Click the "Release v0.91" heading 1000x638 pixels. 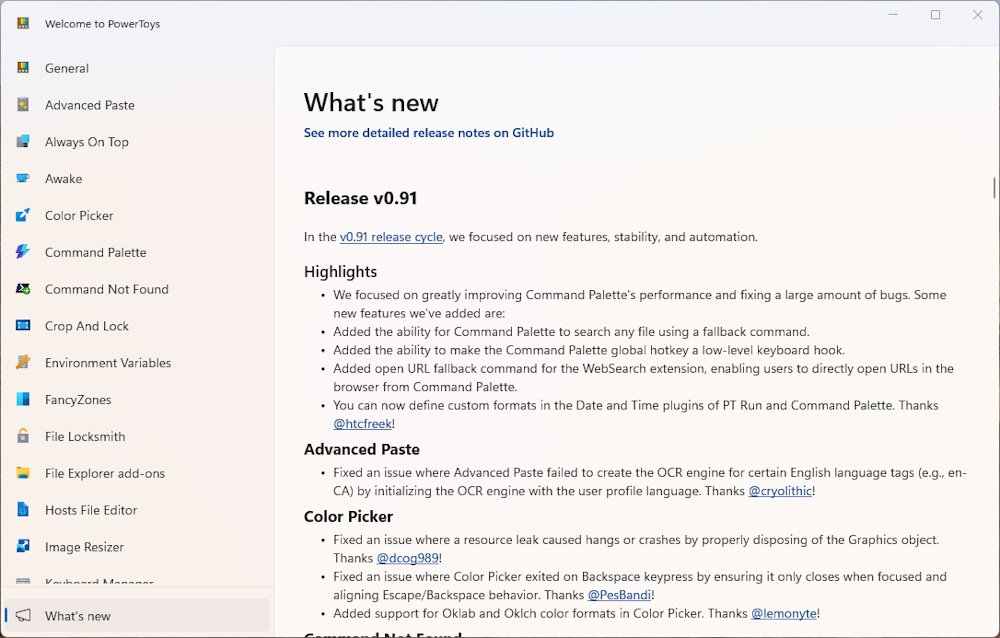pos(360,198)
